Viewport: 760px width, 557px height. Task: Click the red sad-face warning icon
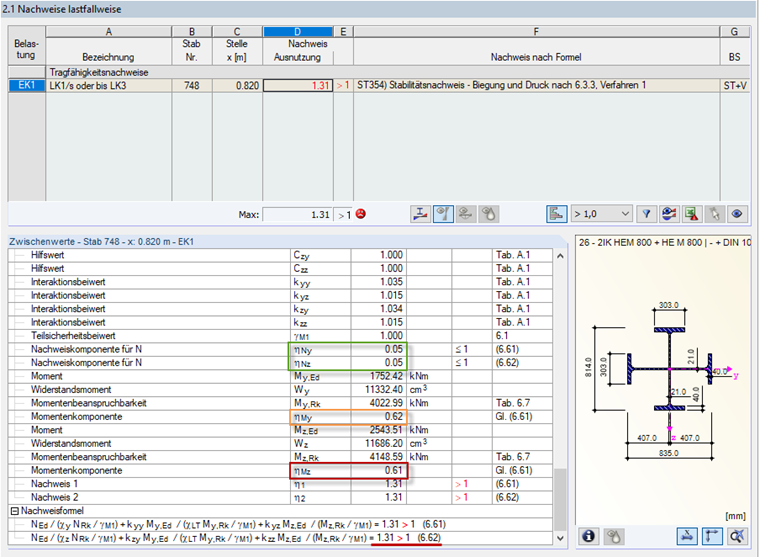click(361, 214)
